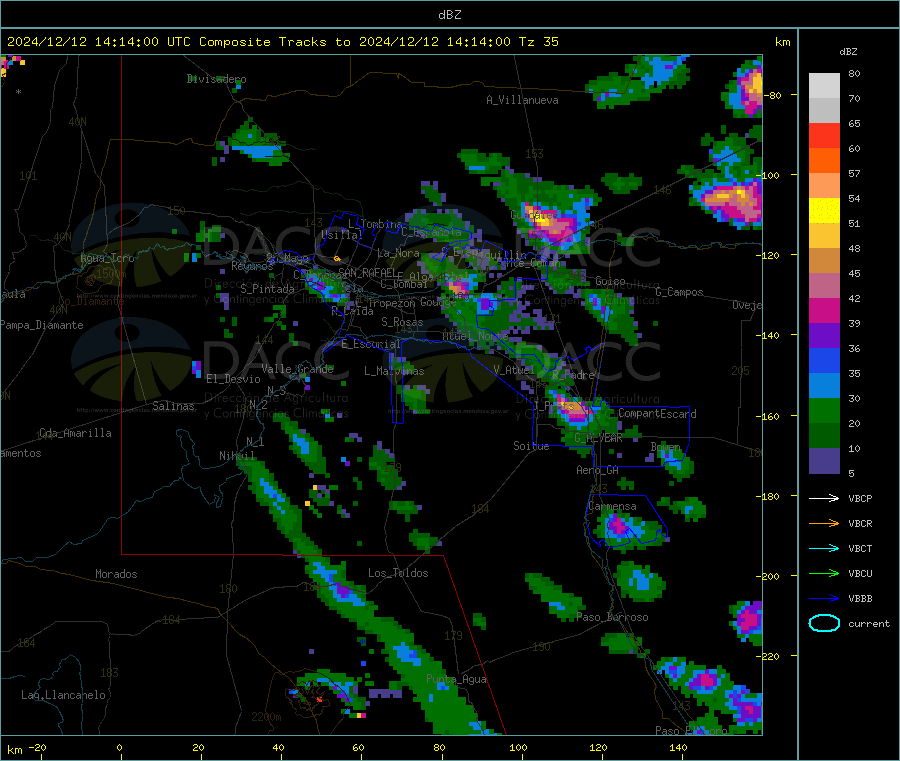Pick the purple swatch between 39 and 36

(x=824, y=336)
